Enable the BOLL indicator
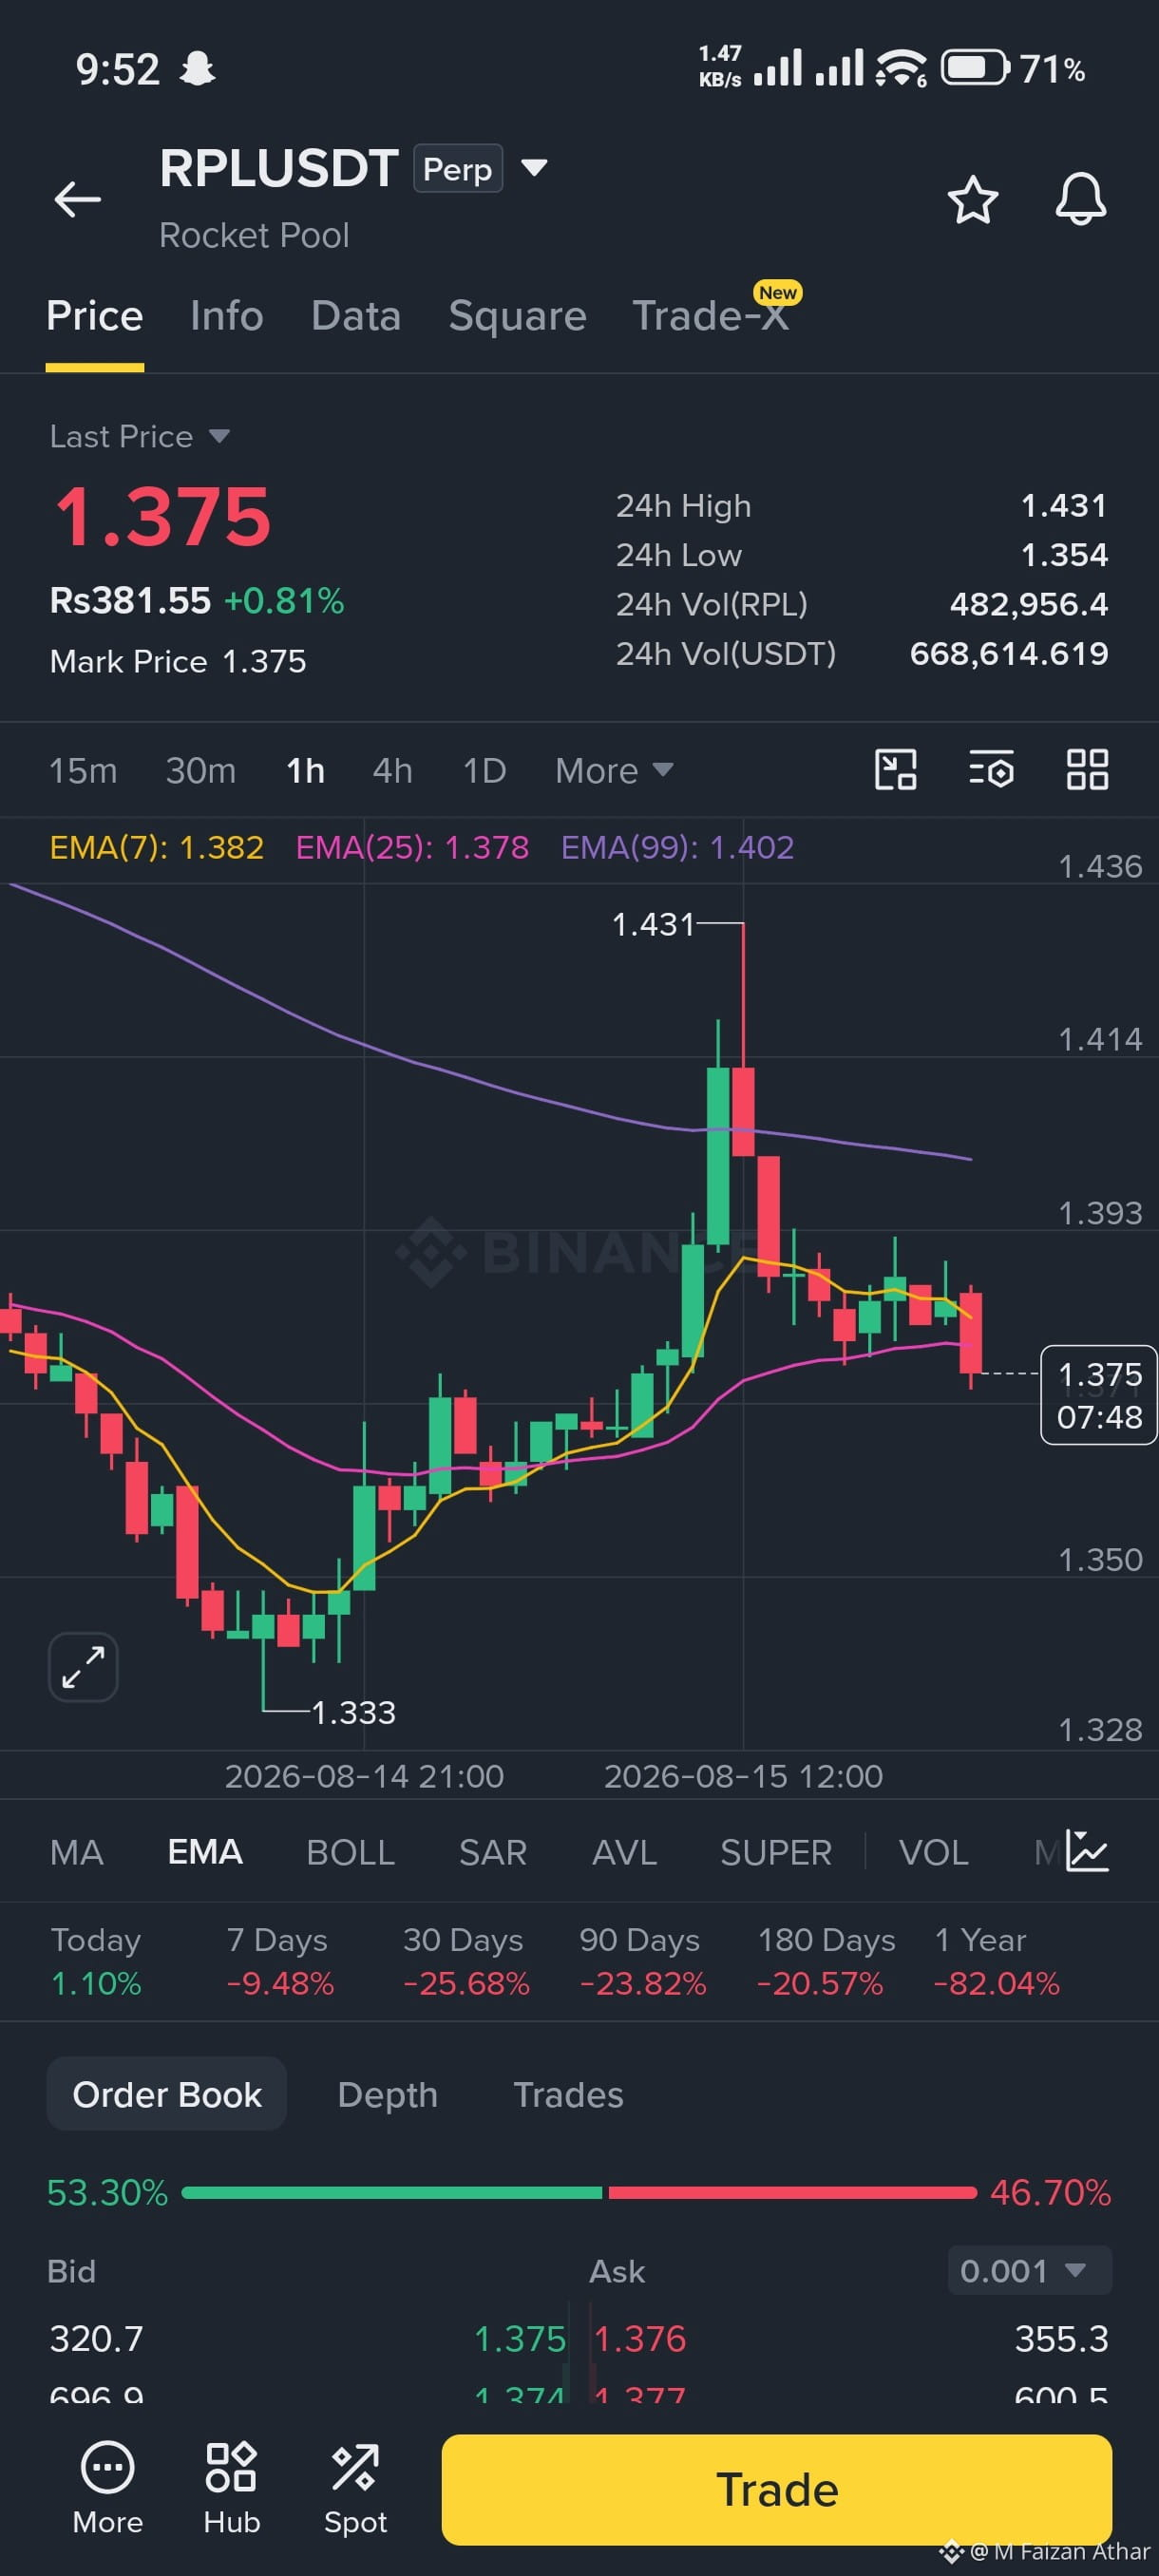 click(x=350, y=1852)
